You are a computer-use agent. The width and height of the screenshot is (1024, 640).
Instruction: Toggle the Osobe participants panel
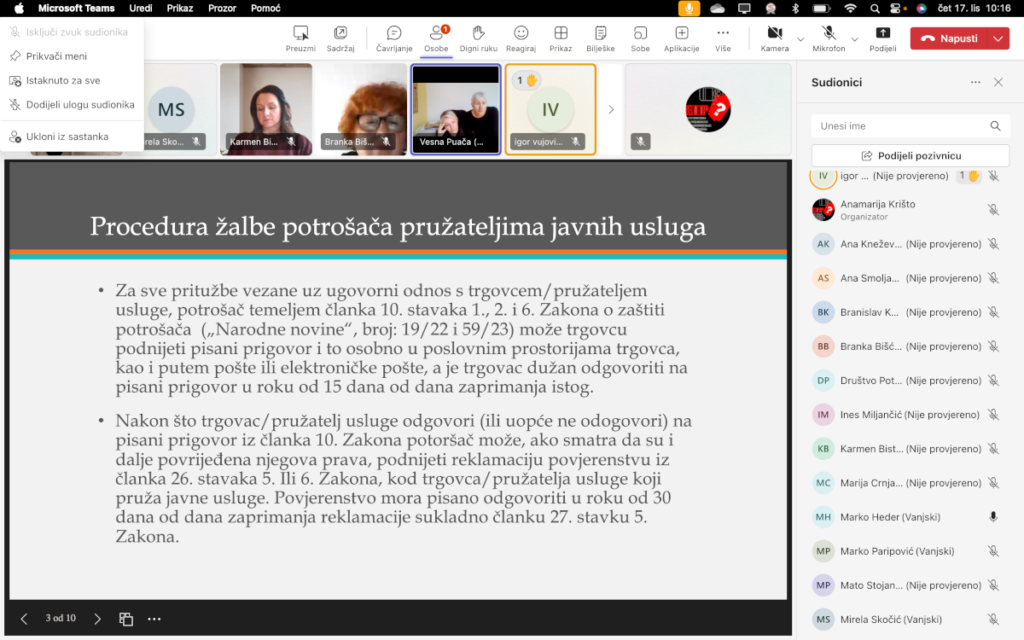point(436,39)
